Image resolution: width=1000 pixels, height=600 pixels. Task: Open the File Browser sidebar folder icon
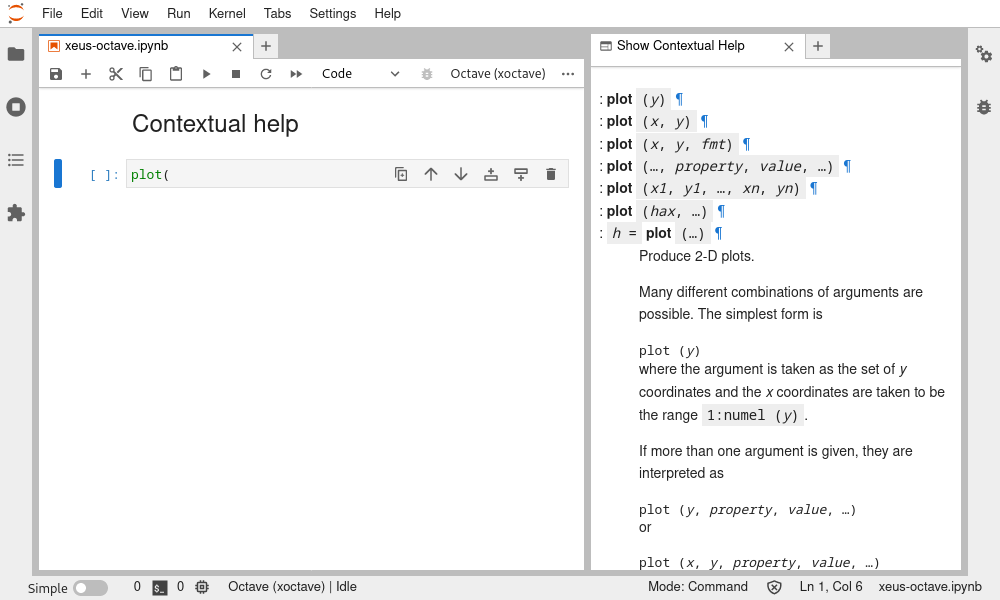point(16,54)
